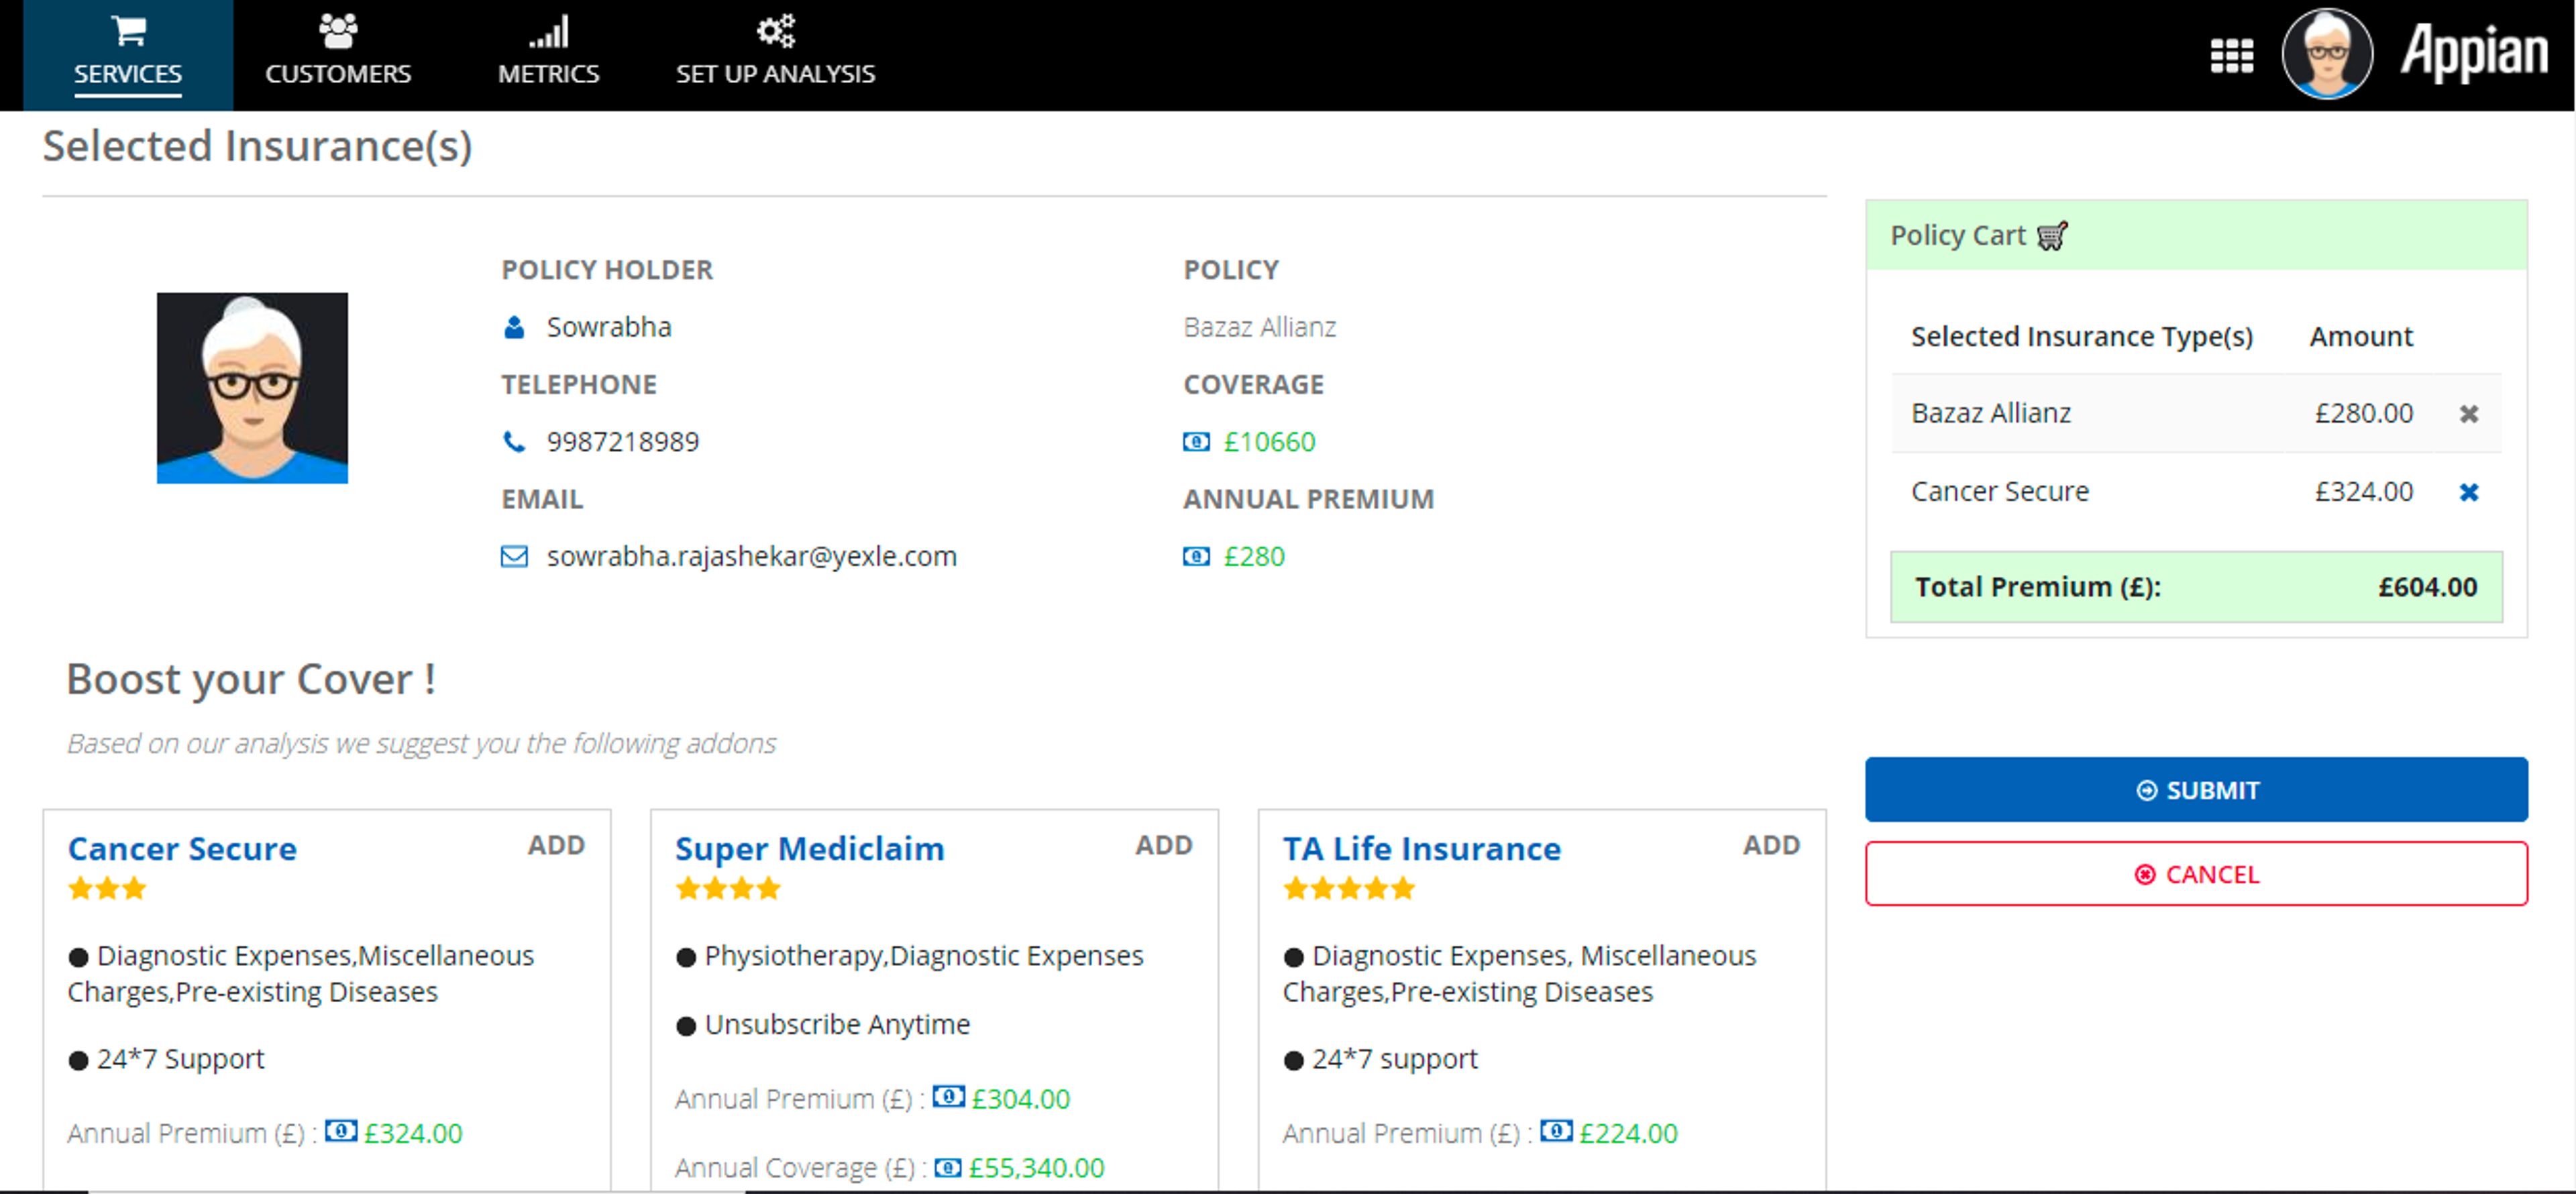Open the TA Life Insurance addon title
Image resolution: width=2576 pixels, height=1194 pixels.
point(1421,848)
